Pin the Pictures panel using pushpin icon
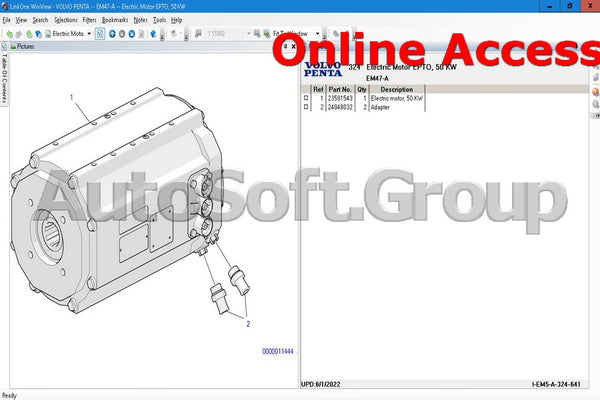 tap(284, 46)
